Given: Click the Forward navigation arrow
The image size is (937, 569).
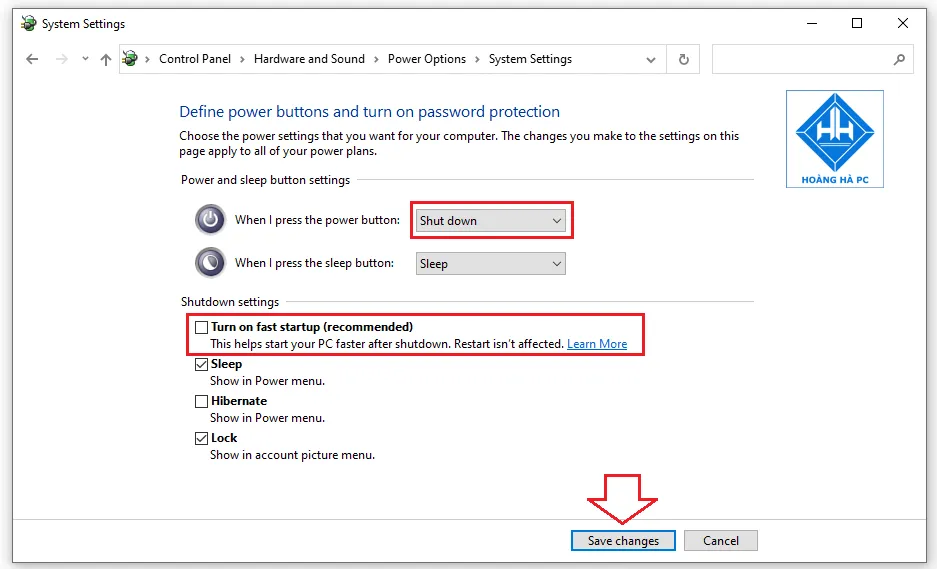Looking at the screenshot, I should click(x=60, y=59).
